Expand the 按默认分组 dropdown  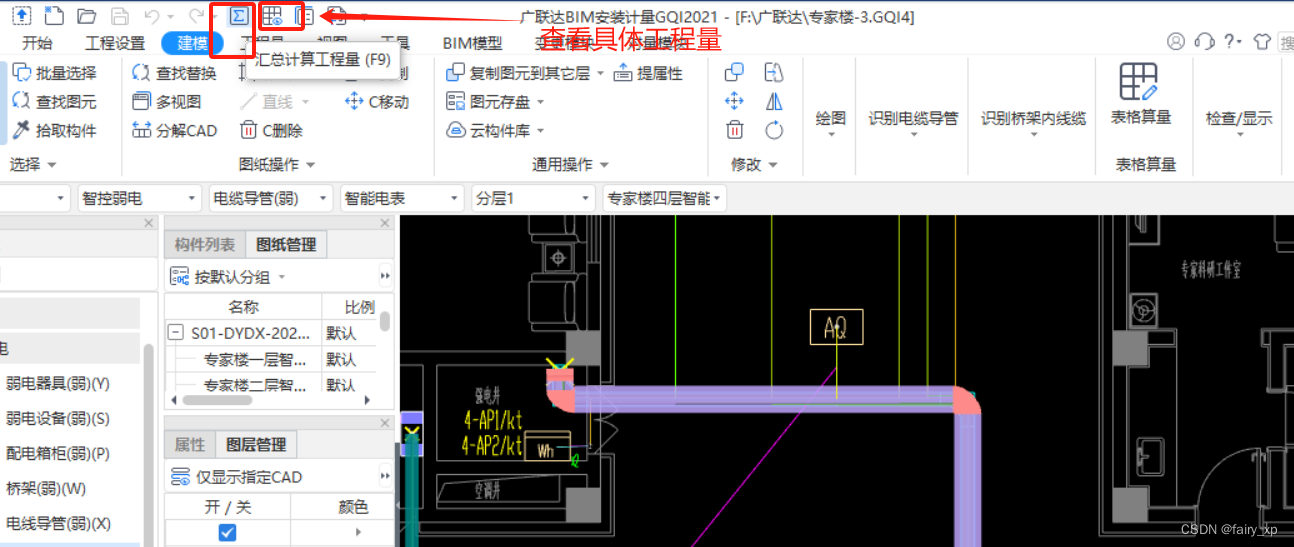(281, 277)
